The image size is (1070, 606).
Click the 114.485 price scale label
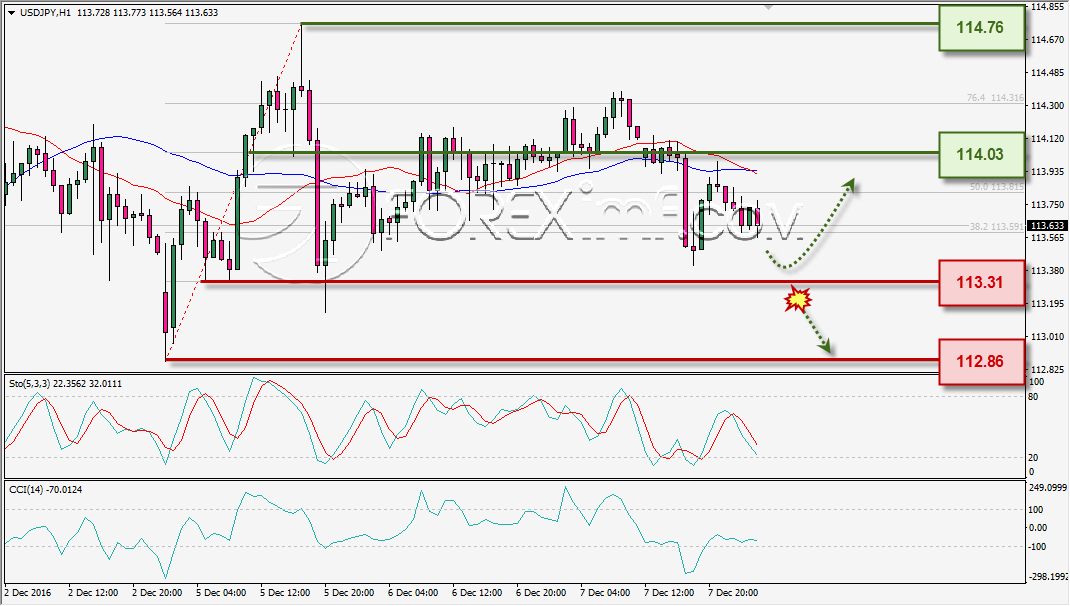tap(1047, 72)
